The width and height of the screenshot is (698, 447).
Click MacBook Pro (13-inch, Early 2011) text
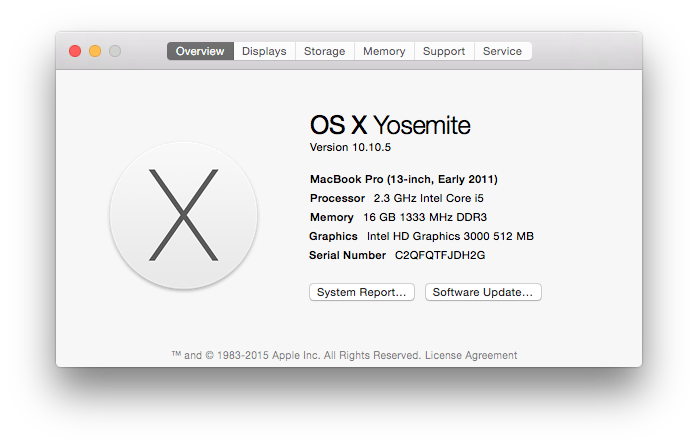pyautogui.click(x=404, y=179)
